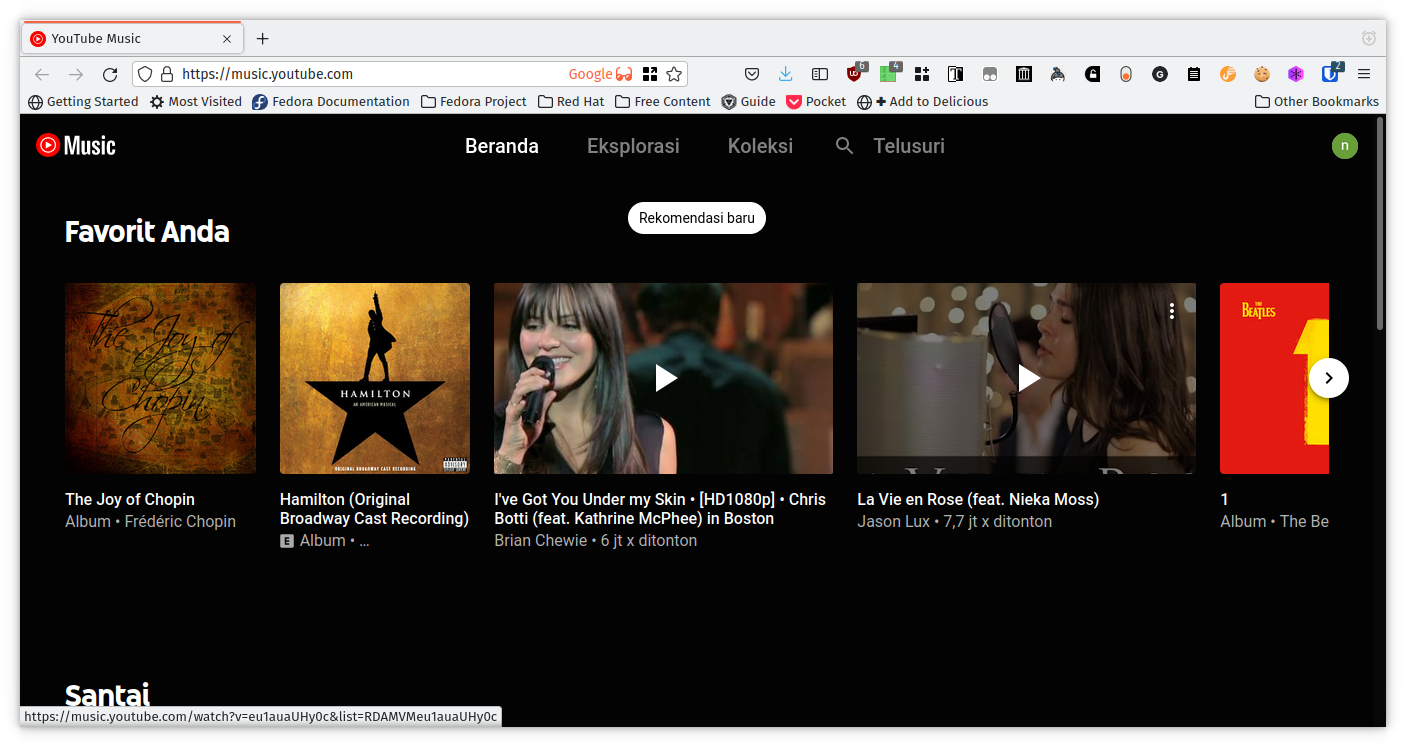Click Telusuri search field
1406x747 pixels.
pyautogui.click(x=909, y=146)
